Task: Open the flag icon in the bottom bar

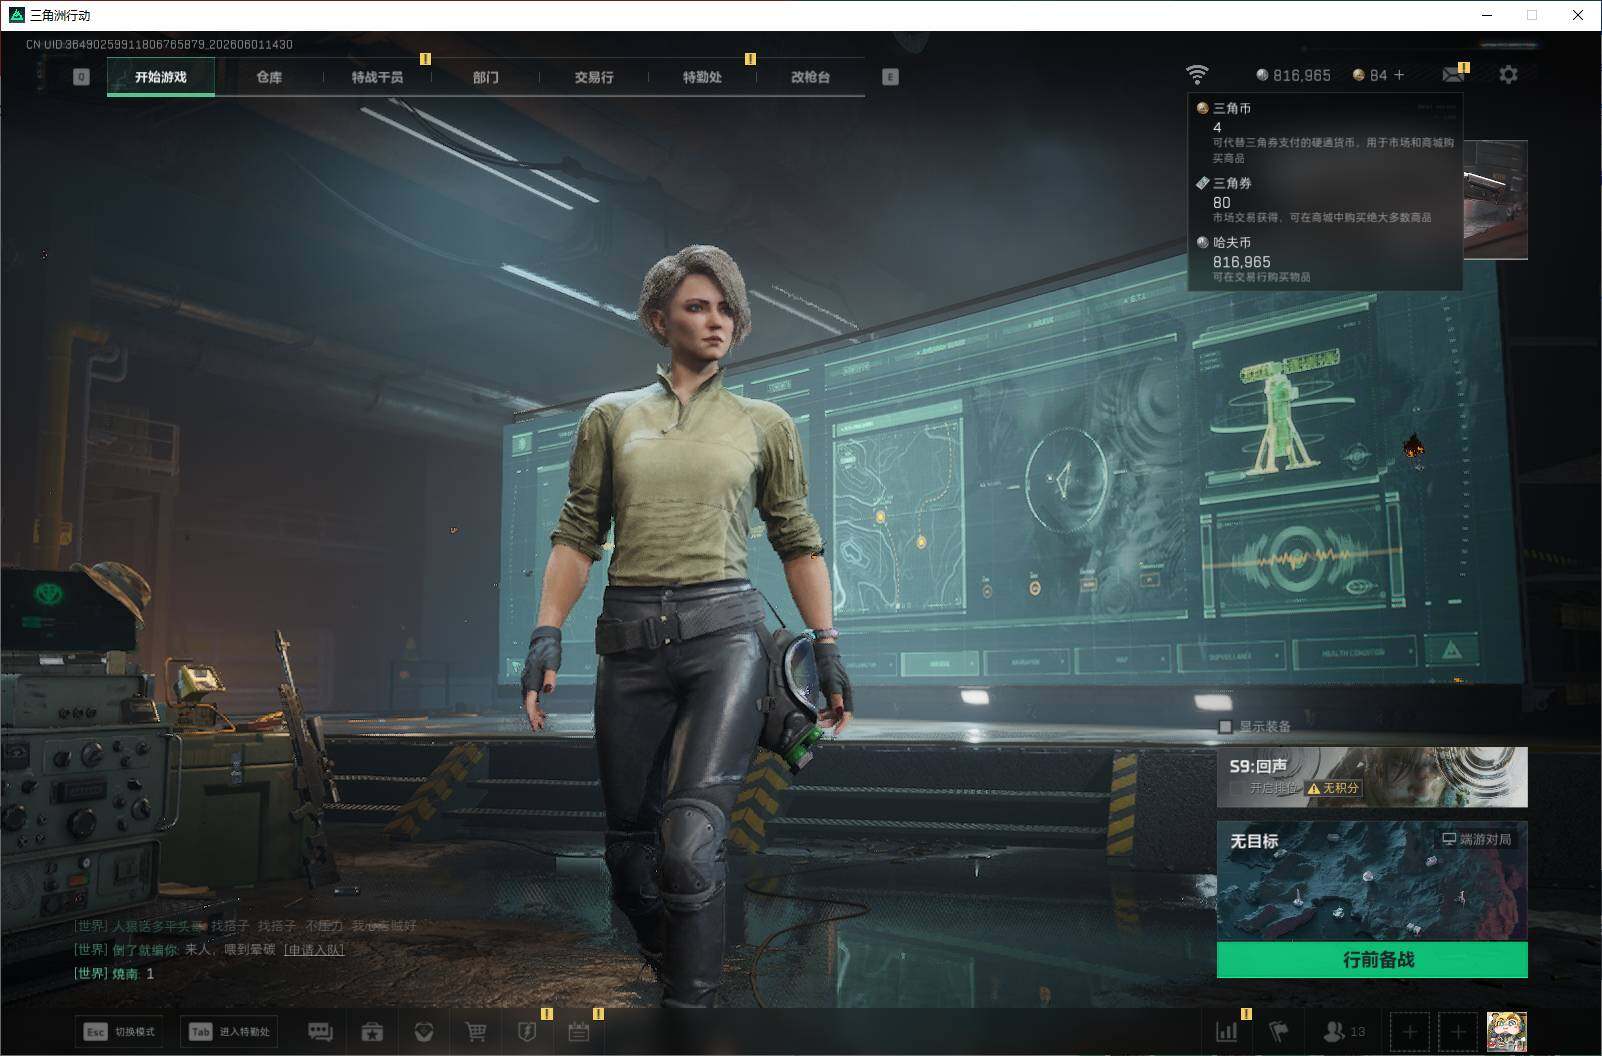Action: [x=1278, y=1031]
